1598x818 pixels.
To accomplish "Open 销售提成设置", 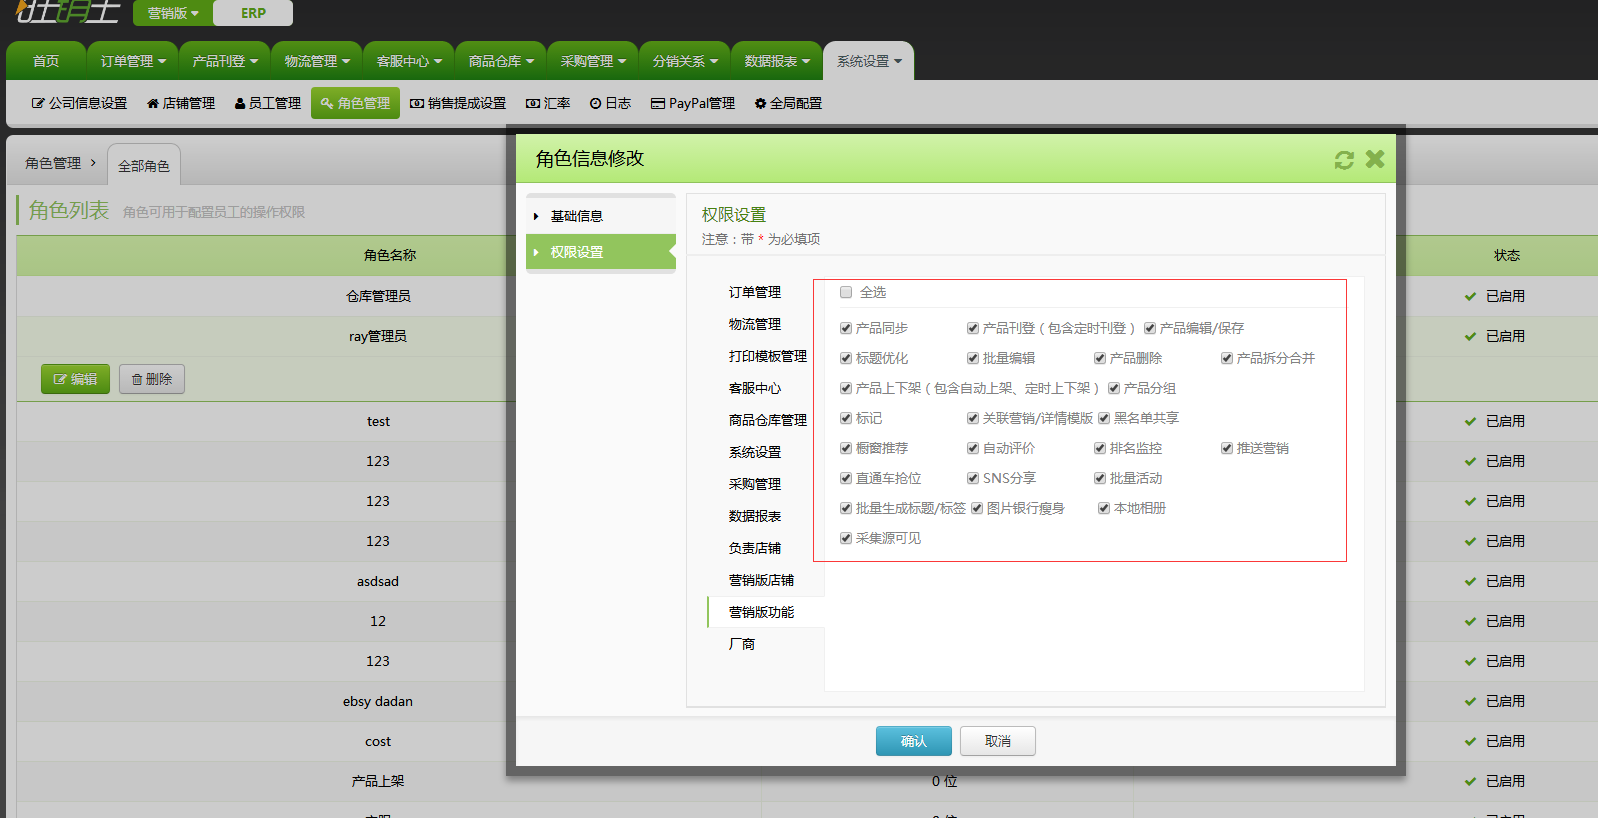I will click(x=458, y=103).
